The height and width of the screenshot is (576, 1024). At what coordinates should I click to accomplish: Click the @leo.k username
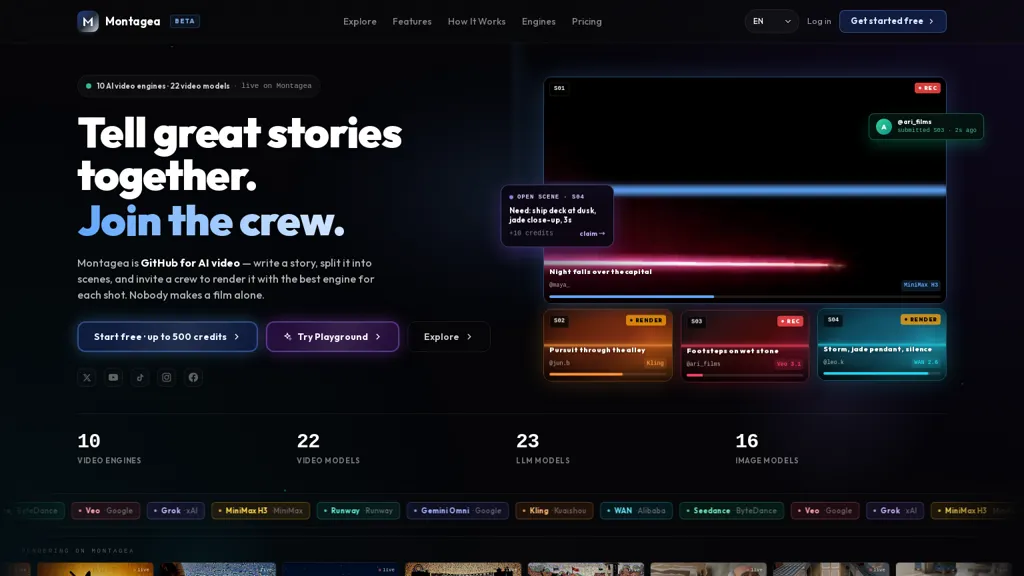833,362
